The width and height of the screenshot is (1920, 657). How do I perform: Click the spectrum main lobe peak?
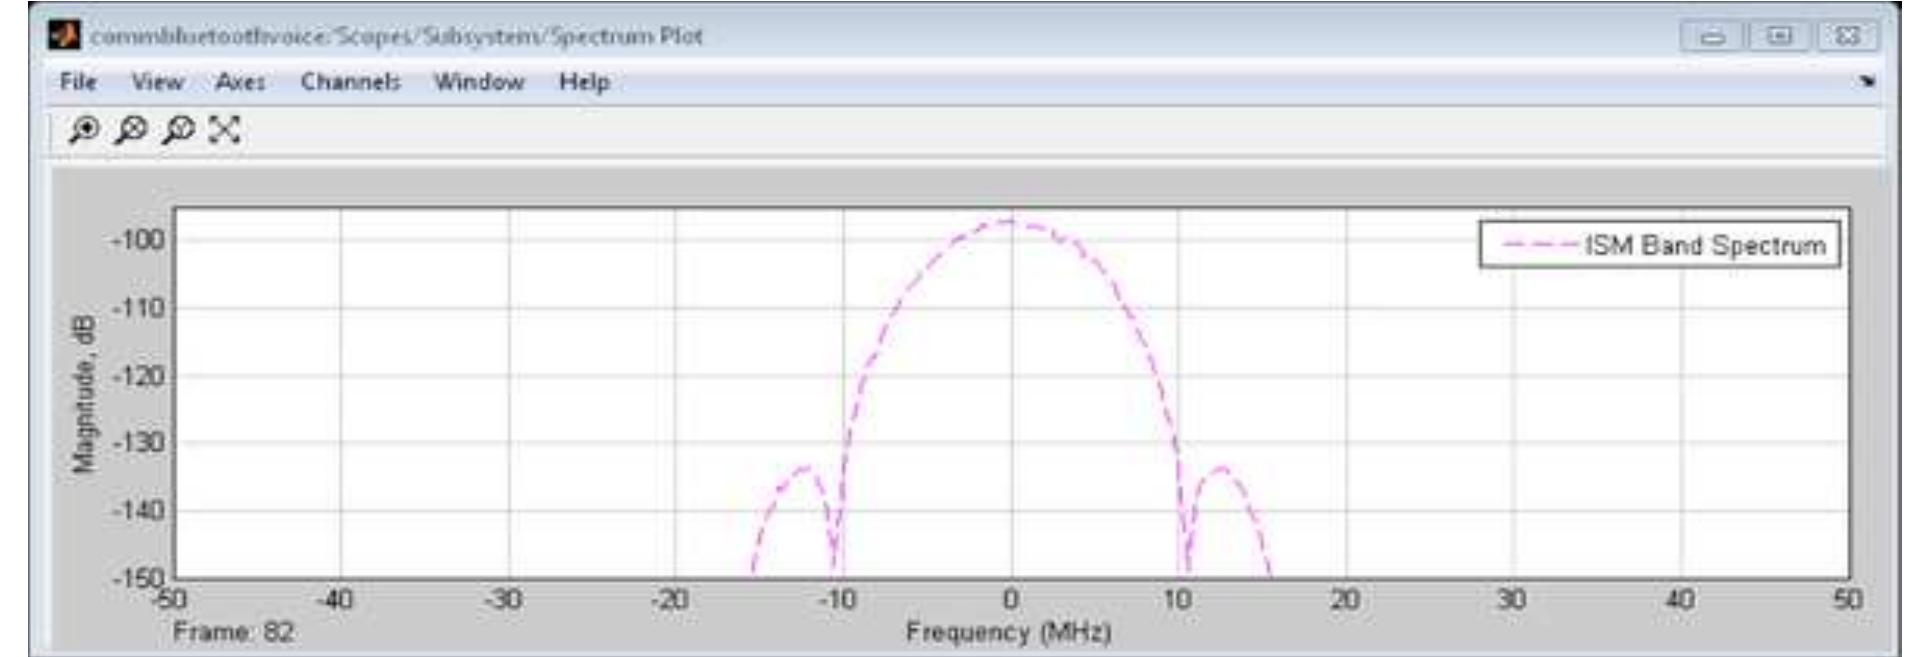pyautogui.click(x=1008, y=221)
